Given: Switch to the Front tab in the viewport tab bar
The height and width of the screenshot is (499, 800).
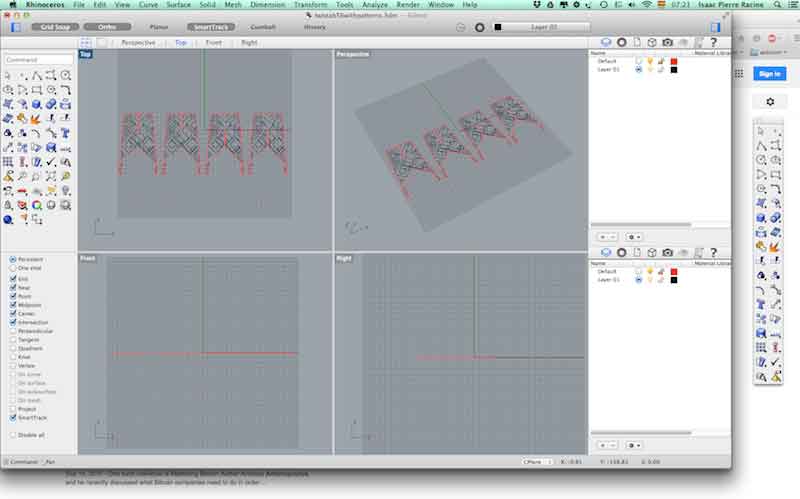Looking at the screenshot, I should tap(214, 43).
